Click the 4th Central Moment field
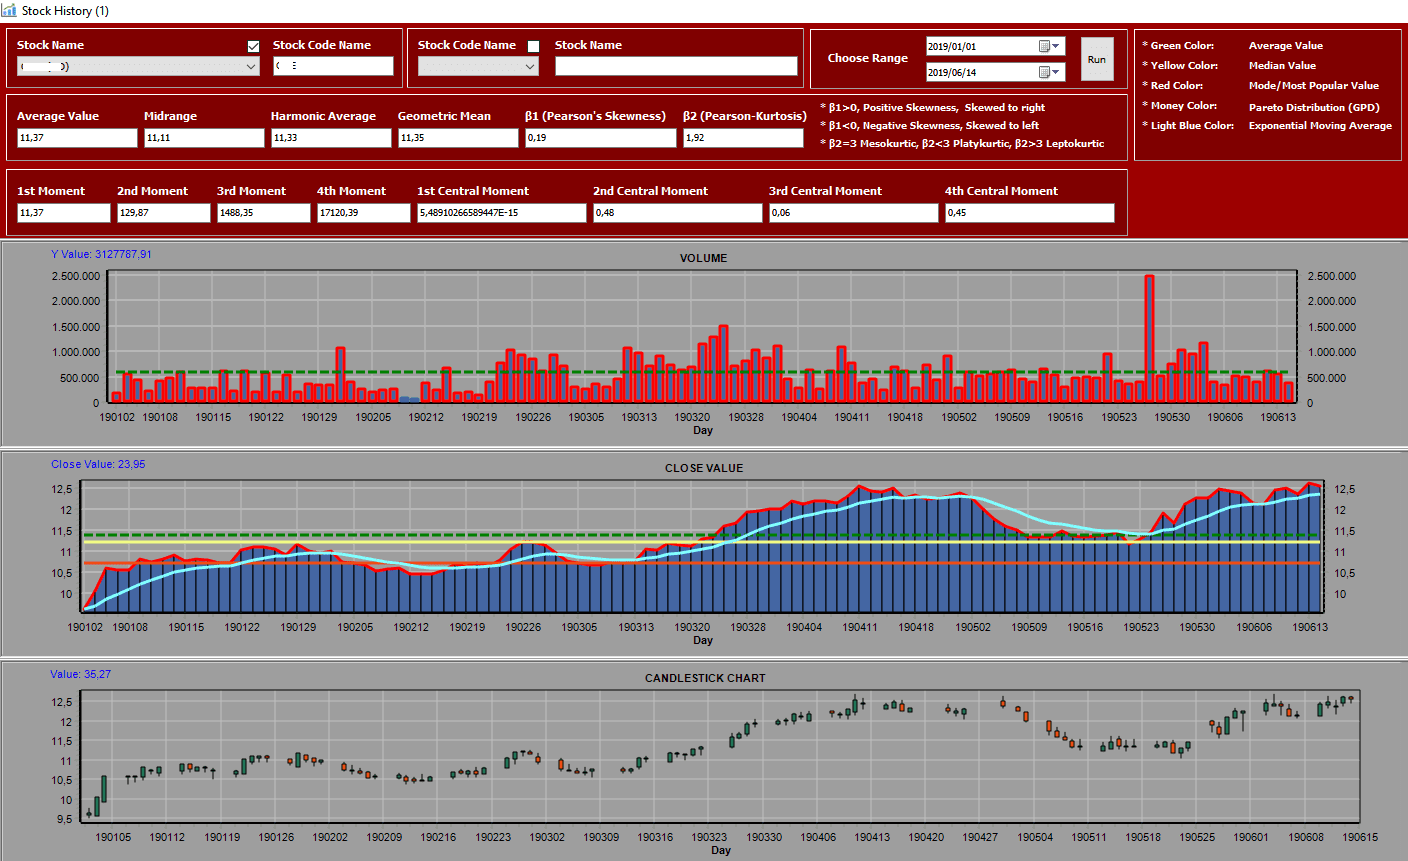This screenshot has height=861, width=1408. point(1030,213)
